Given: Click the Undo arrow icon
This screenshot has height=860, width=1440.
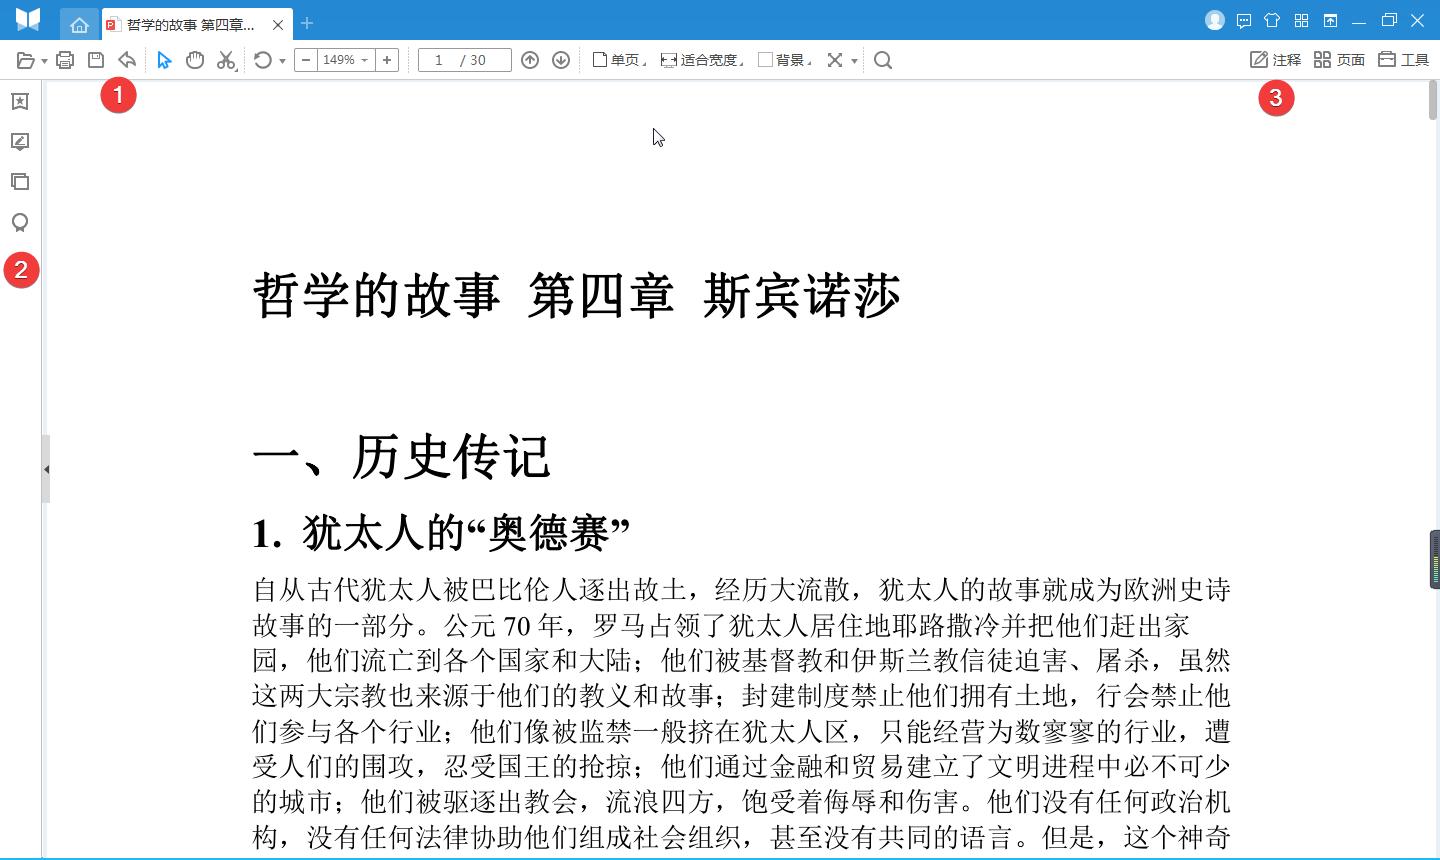Looking at the screenshot, I should tap(127, 60).
